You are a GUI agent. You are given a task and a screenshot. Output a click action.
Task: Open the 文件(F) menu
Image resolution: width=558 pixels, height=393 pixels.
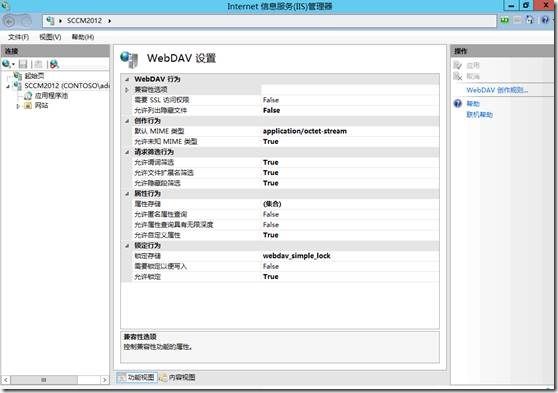19,37
